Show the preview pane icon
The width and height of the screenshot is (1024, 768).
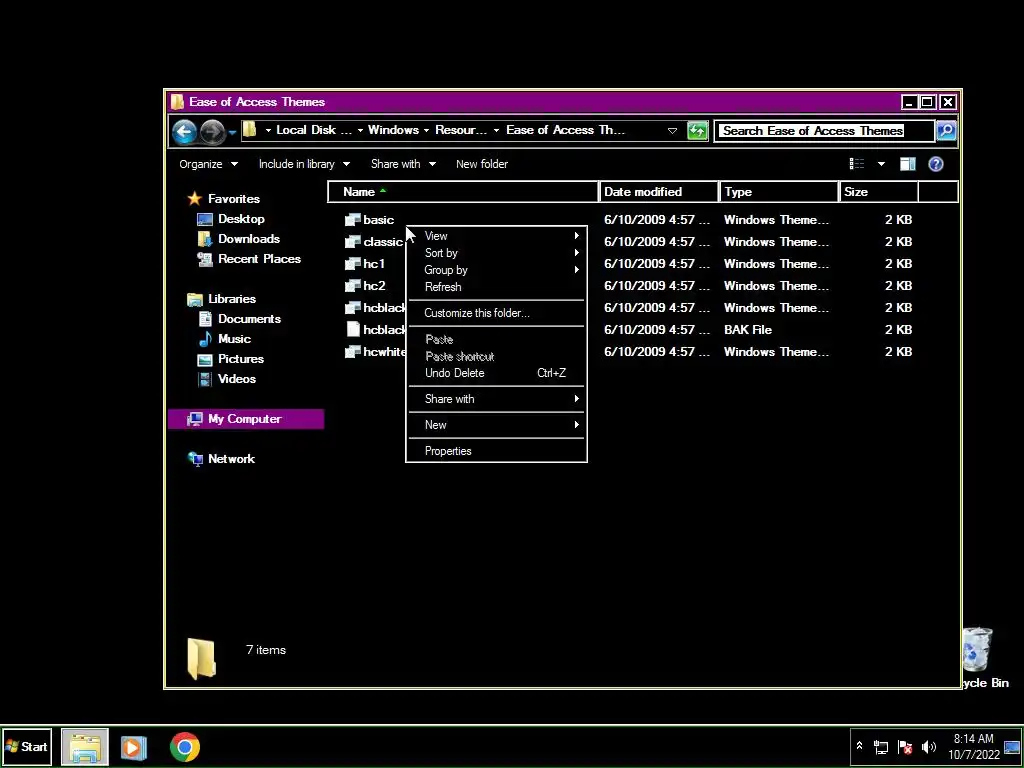[908, 164]
